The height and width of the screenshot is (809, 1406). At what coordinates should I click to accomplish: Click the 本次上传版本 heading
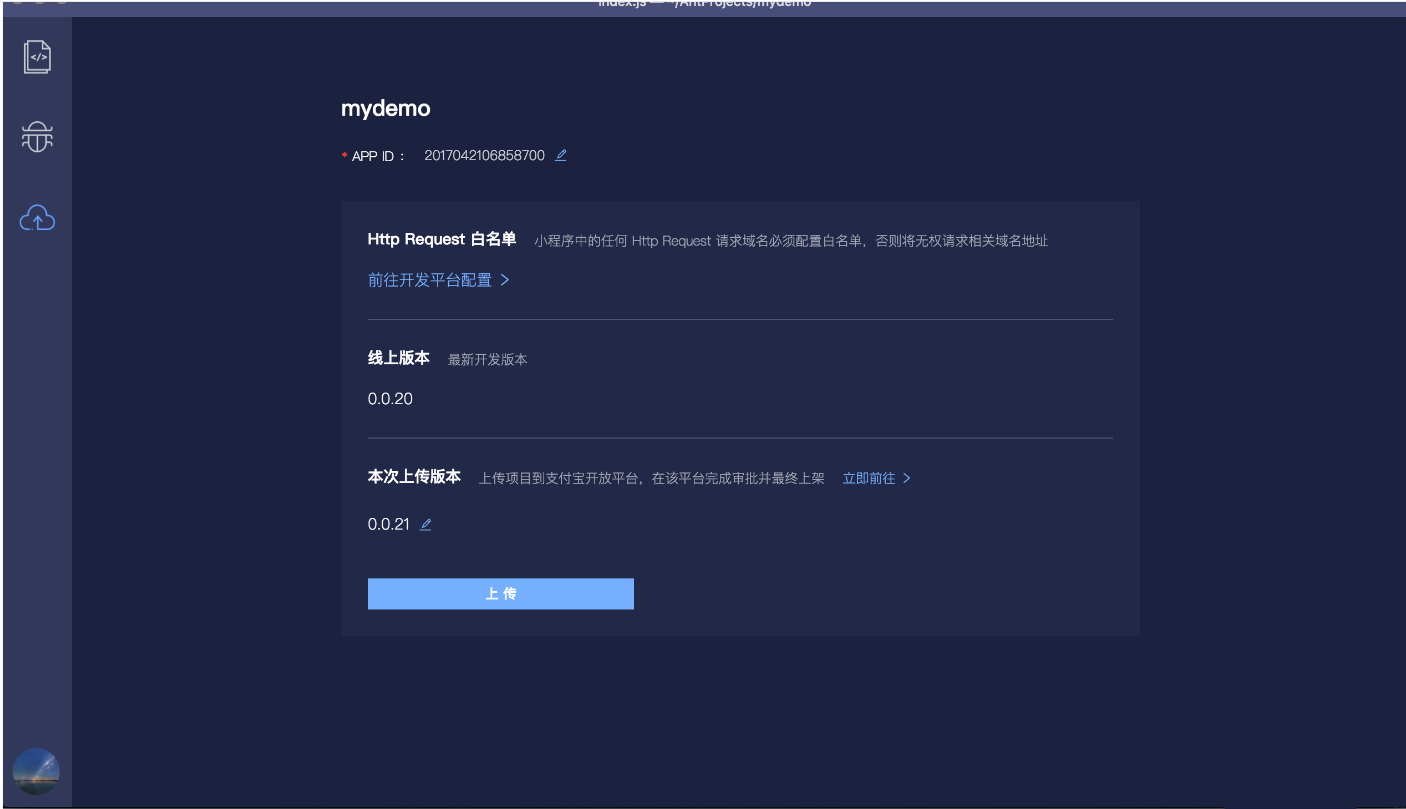(414, 477)
